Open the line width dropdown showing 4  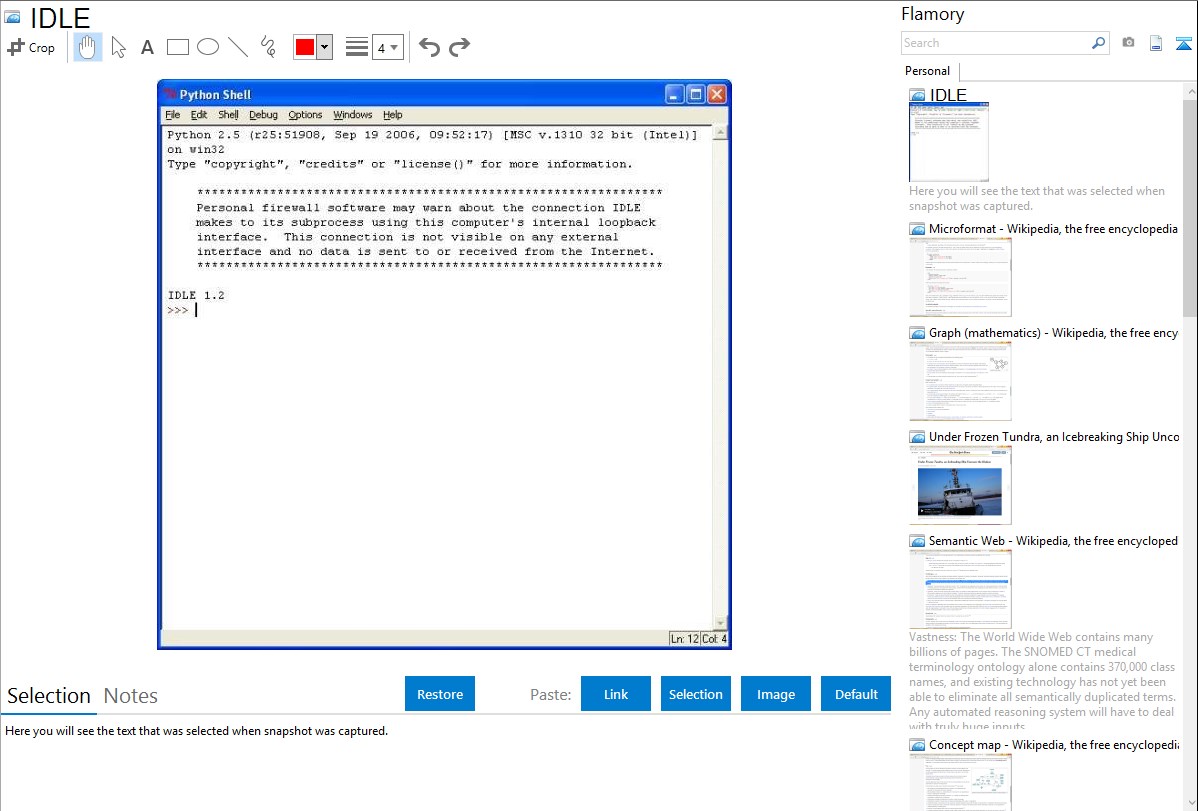pyautogui.click(x=387, y=47)
